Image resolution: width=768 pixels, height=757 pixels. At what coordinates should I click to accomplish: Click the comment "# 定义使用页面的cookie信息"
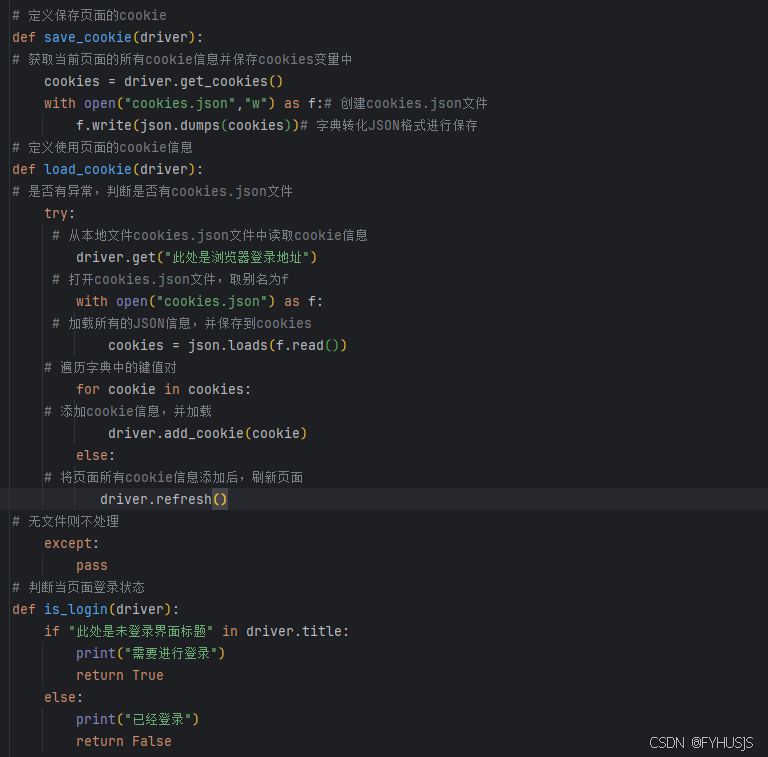click(x=102, y=147)
